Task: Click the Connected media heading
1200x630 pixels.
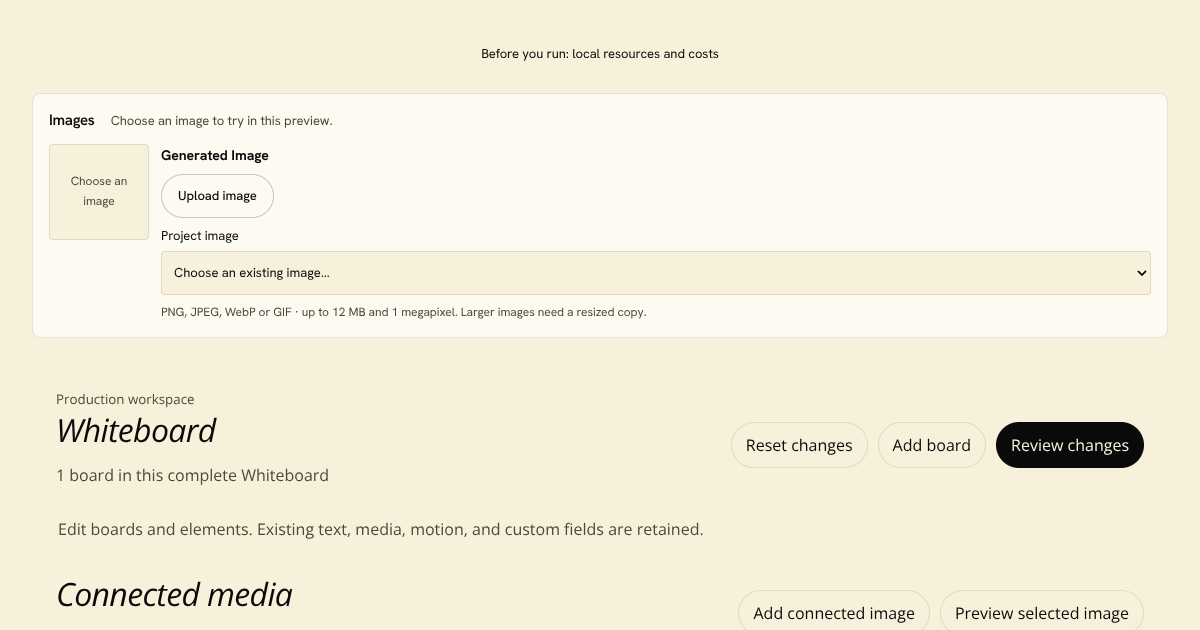Action: (174, 595)
